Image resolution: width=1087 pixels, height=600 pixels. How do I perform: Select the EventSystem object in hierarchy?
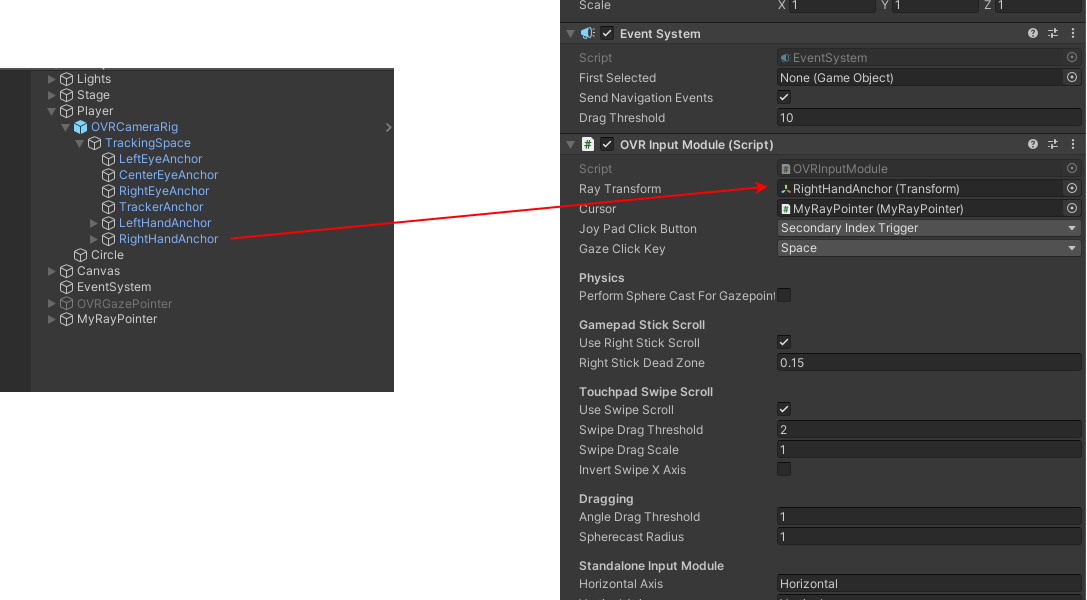(x=113, y=287)
